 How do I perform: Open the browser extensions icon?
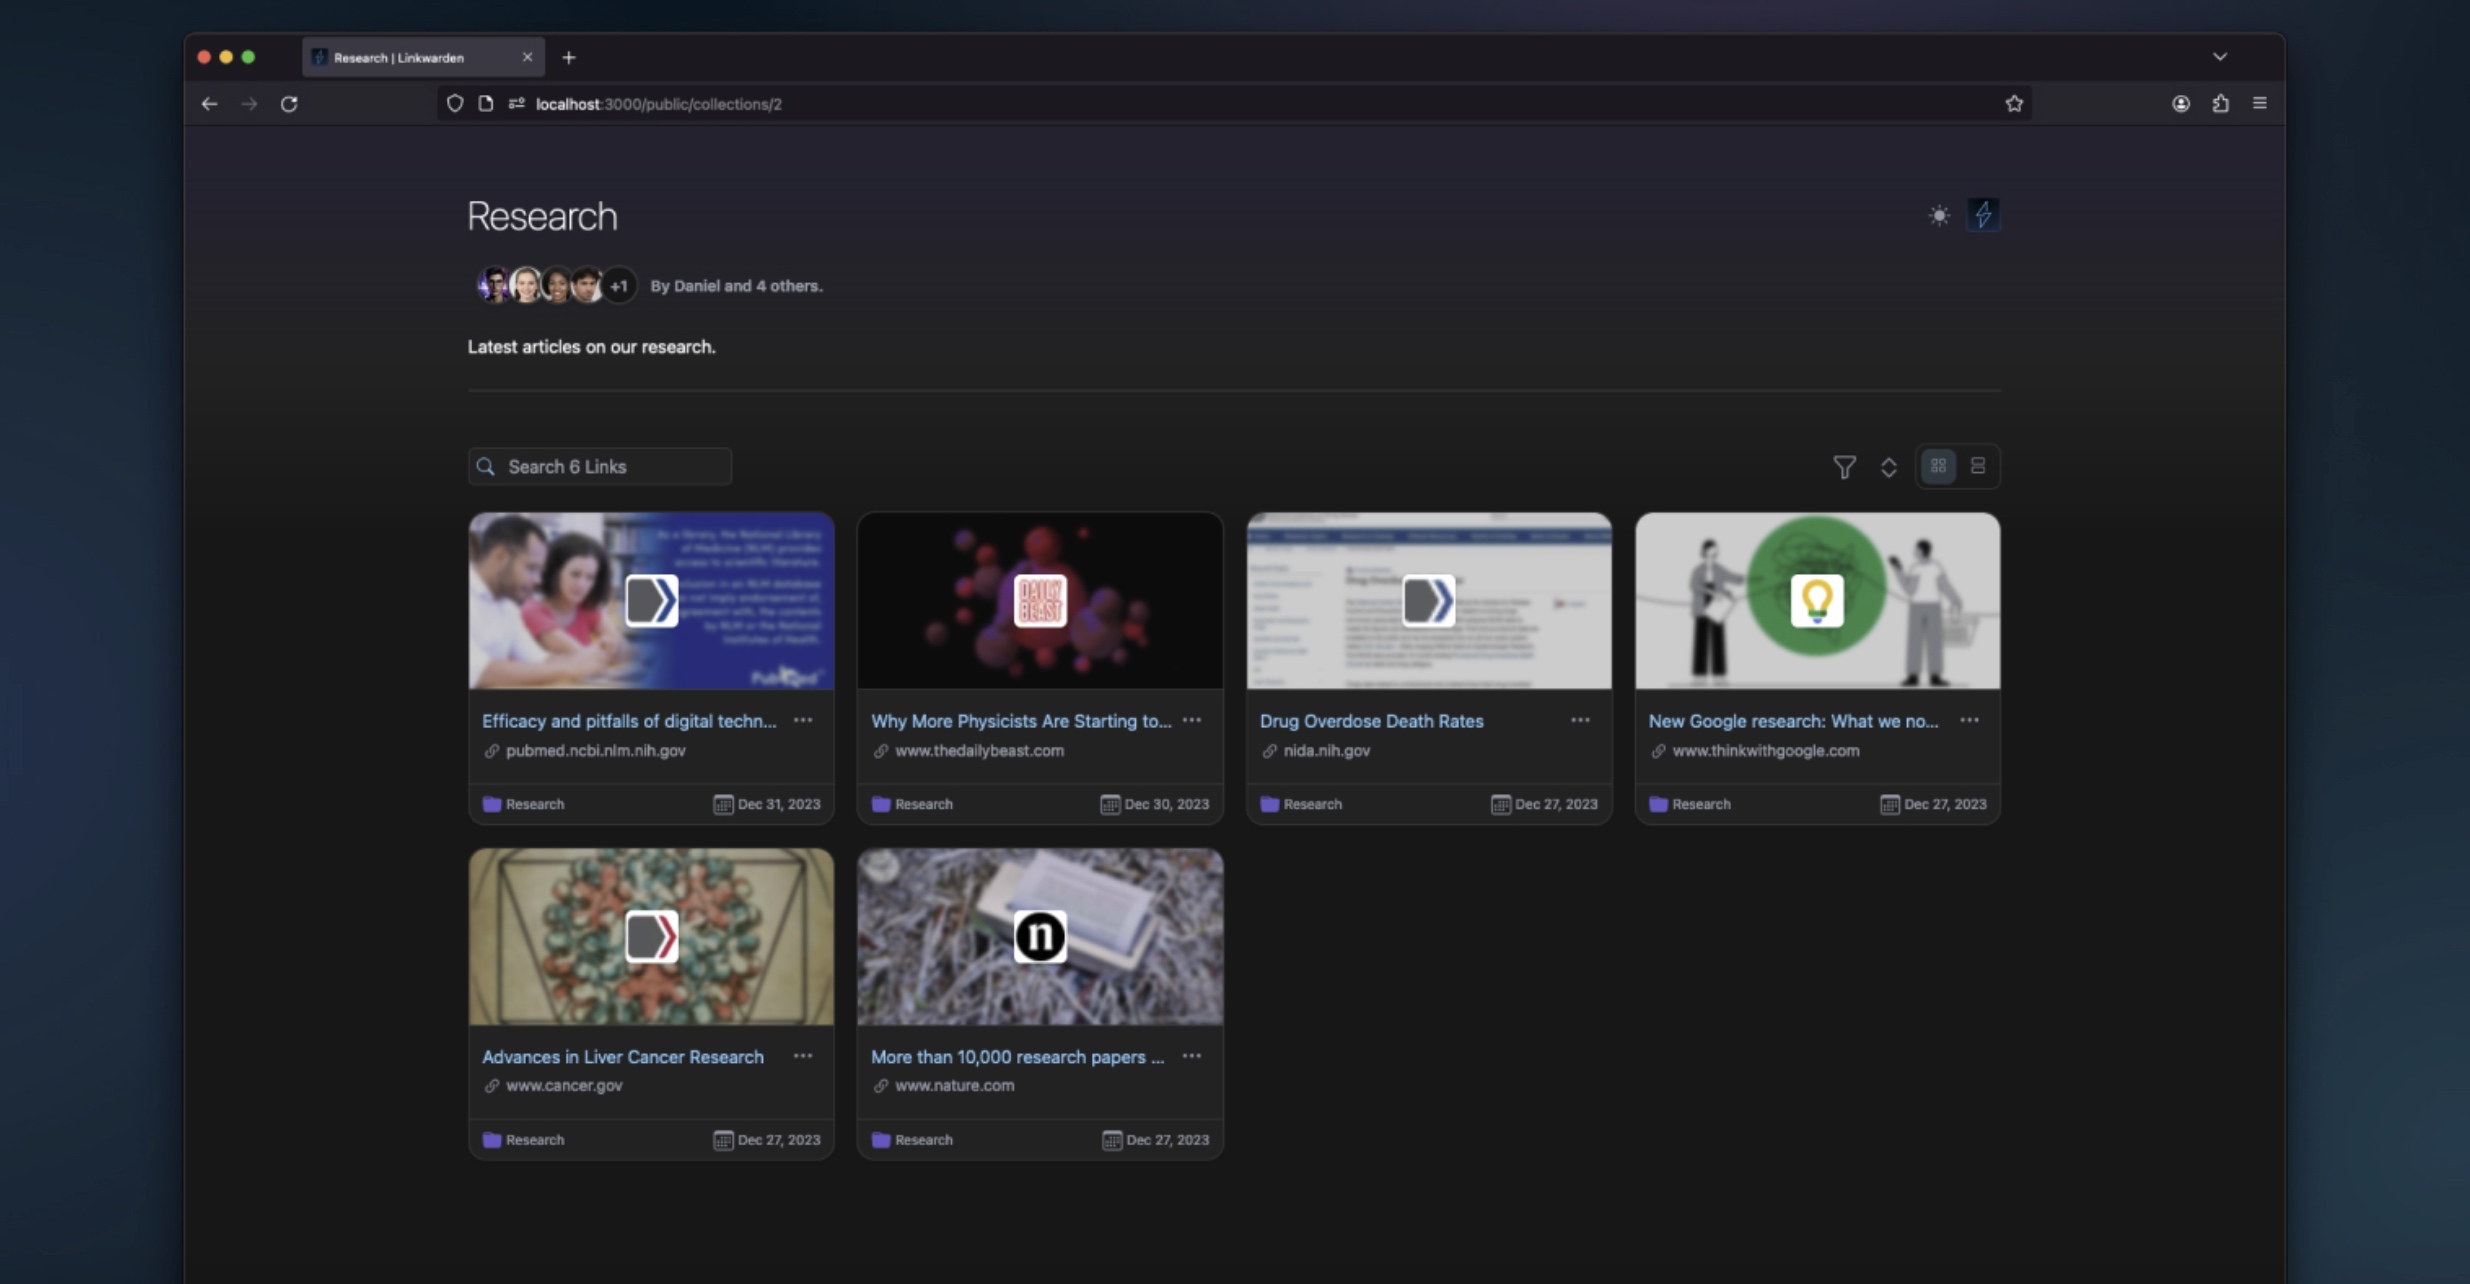pos(2220,103)
